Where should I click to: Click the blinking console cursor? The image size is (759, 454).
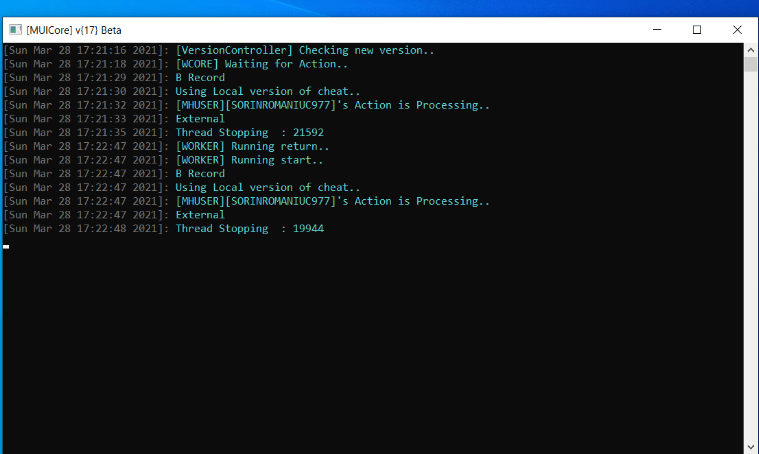(x=6, y=247)
